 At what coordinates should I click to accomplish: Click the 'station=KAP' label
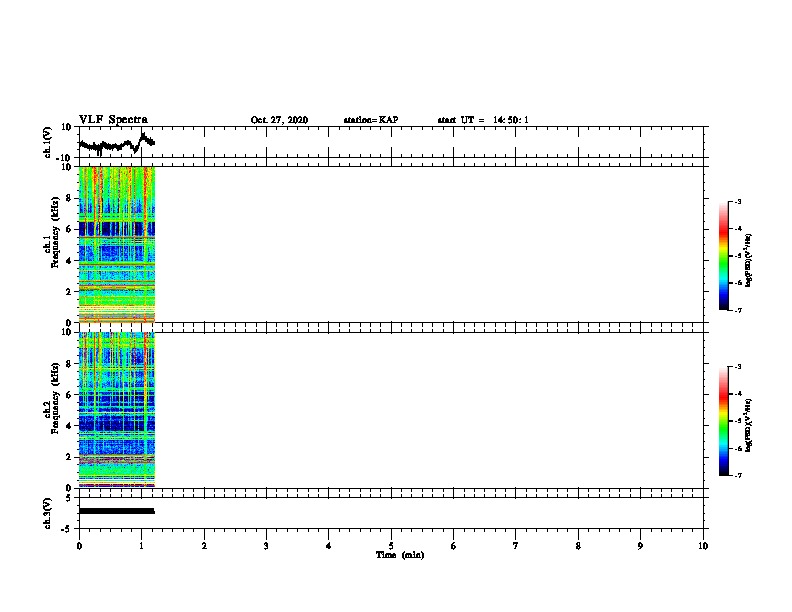371,120
